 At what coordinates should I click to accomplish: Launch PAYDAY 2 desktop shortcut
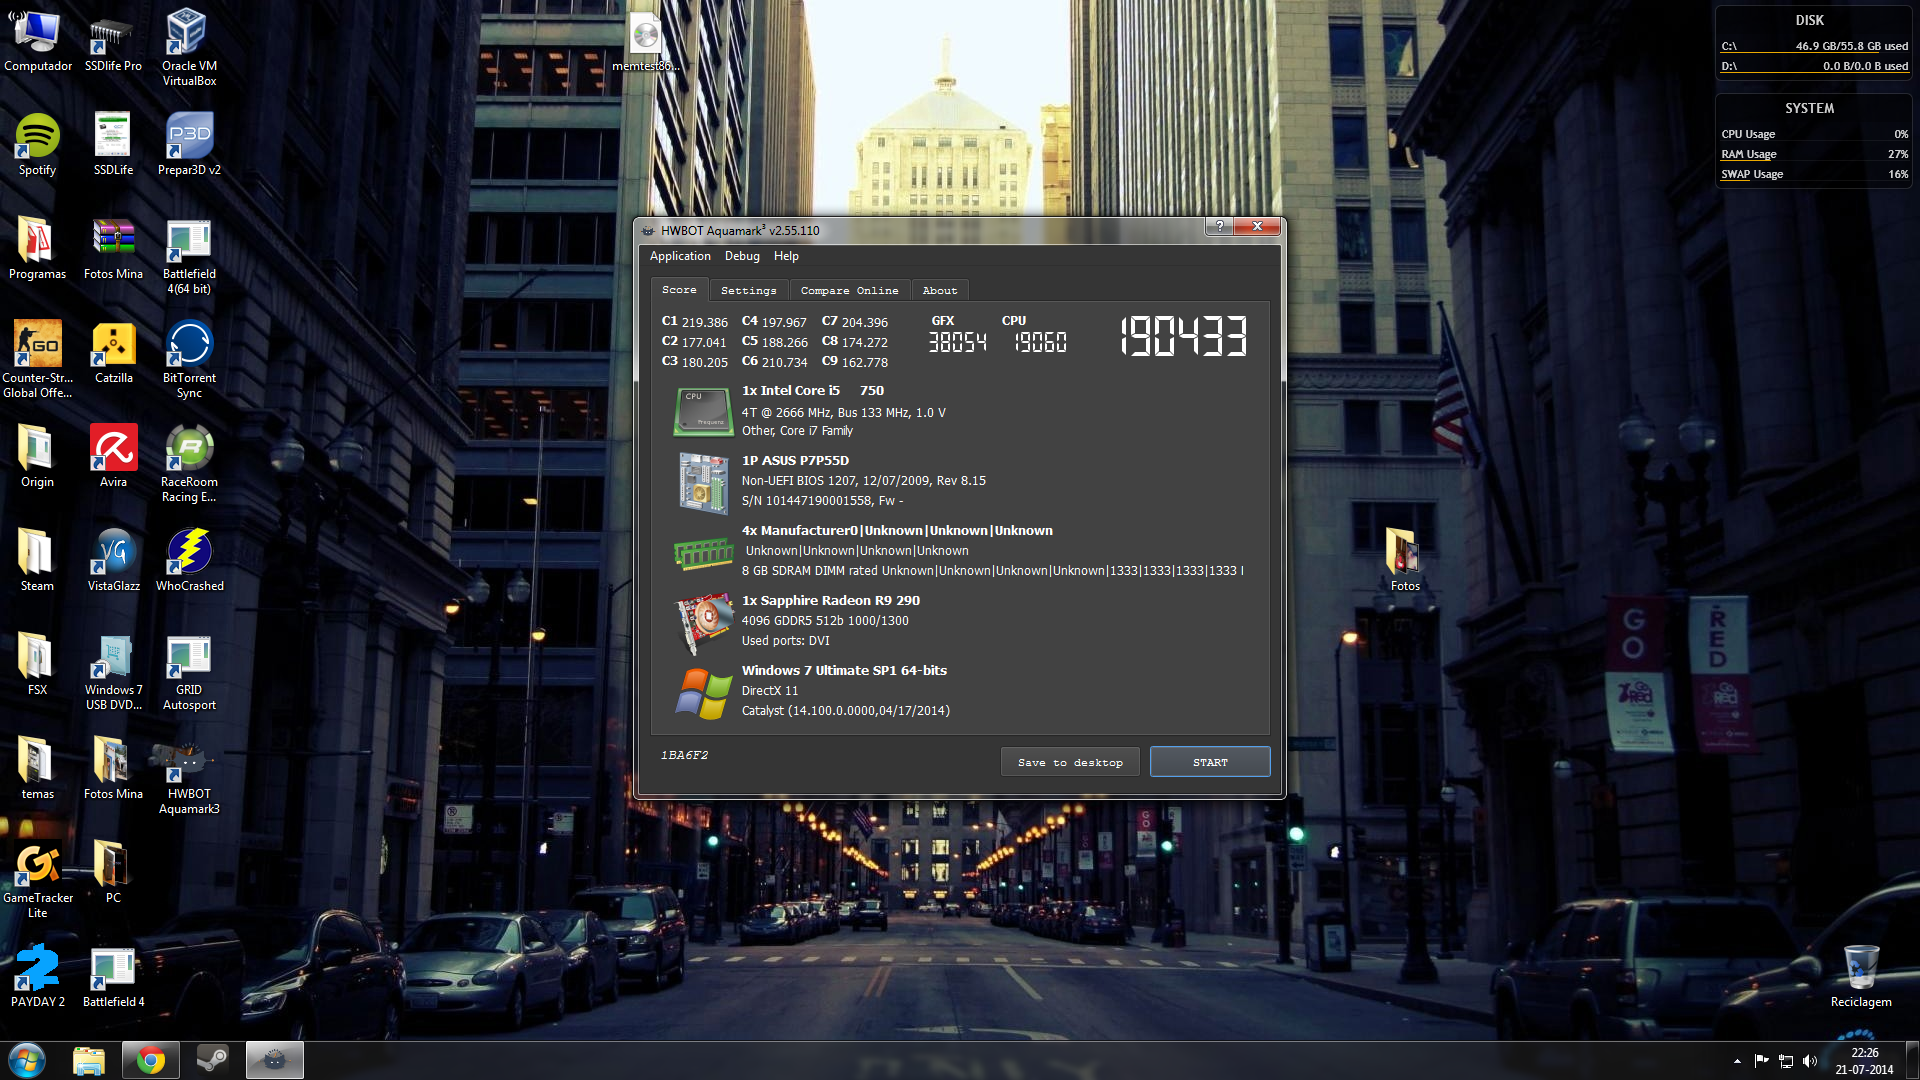coord(38,977)
